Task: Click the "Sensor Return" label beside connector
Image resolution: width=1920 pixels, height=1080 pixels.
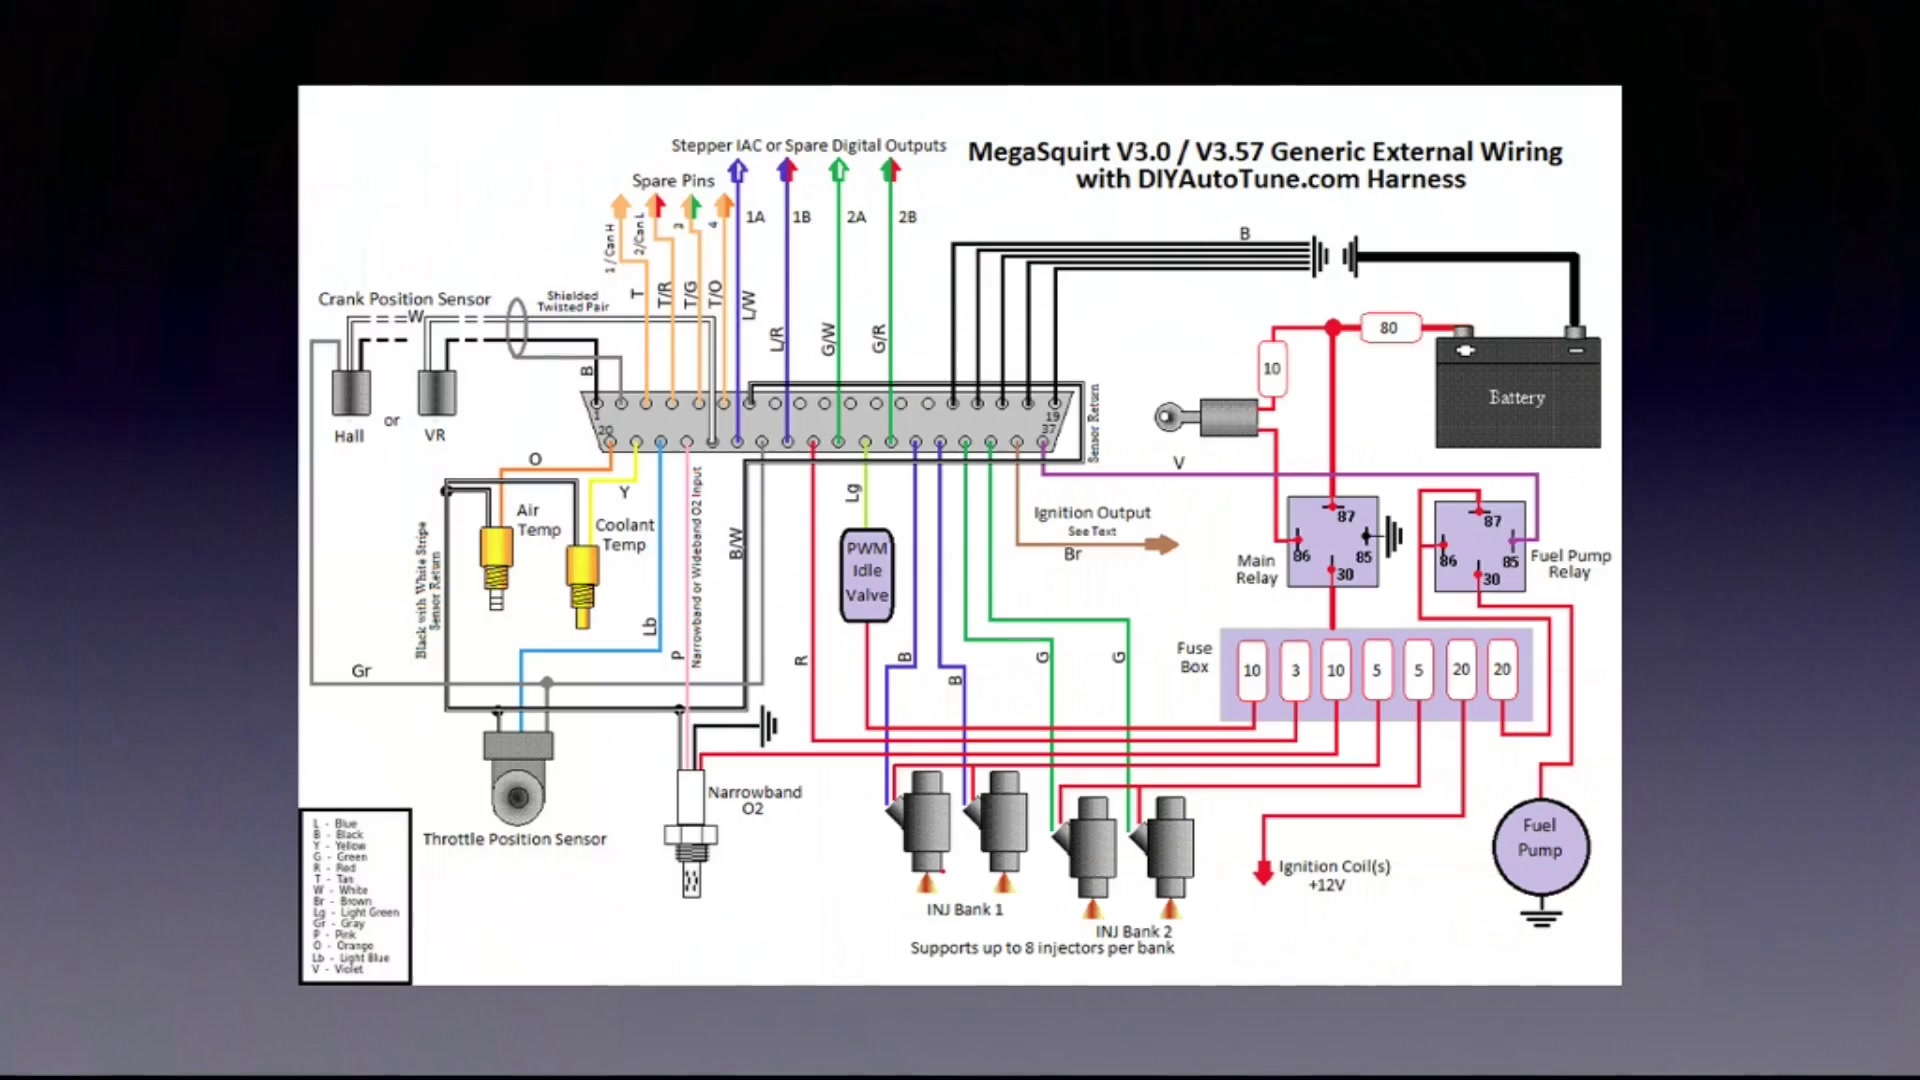Action: tap(1094, 423)
